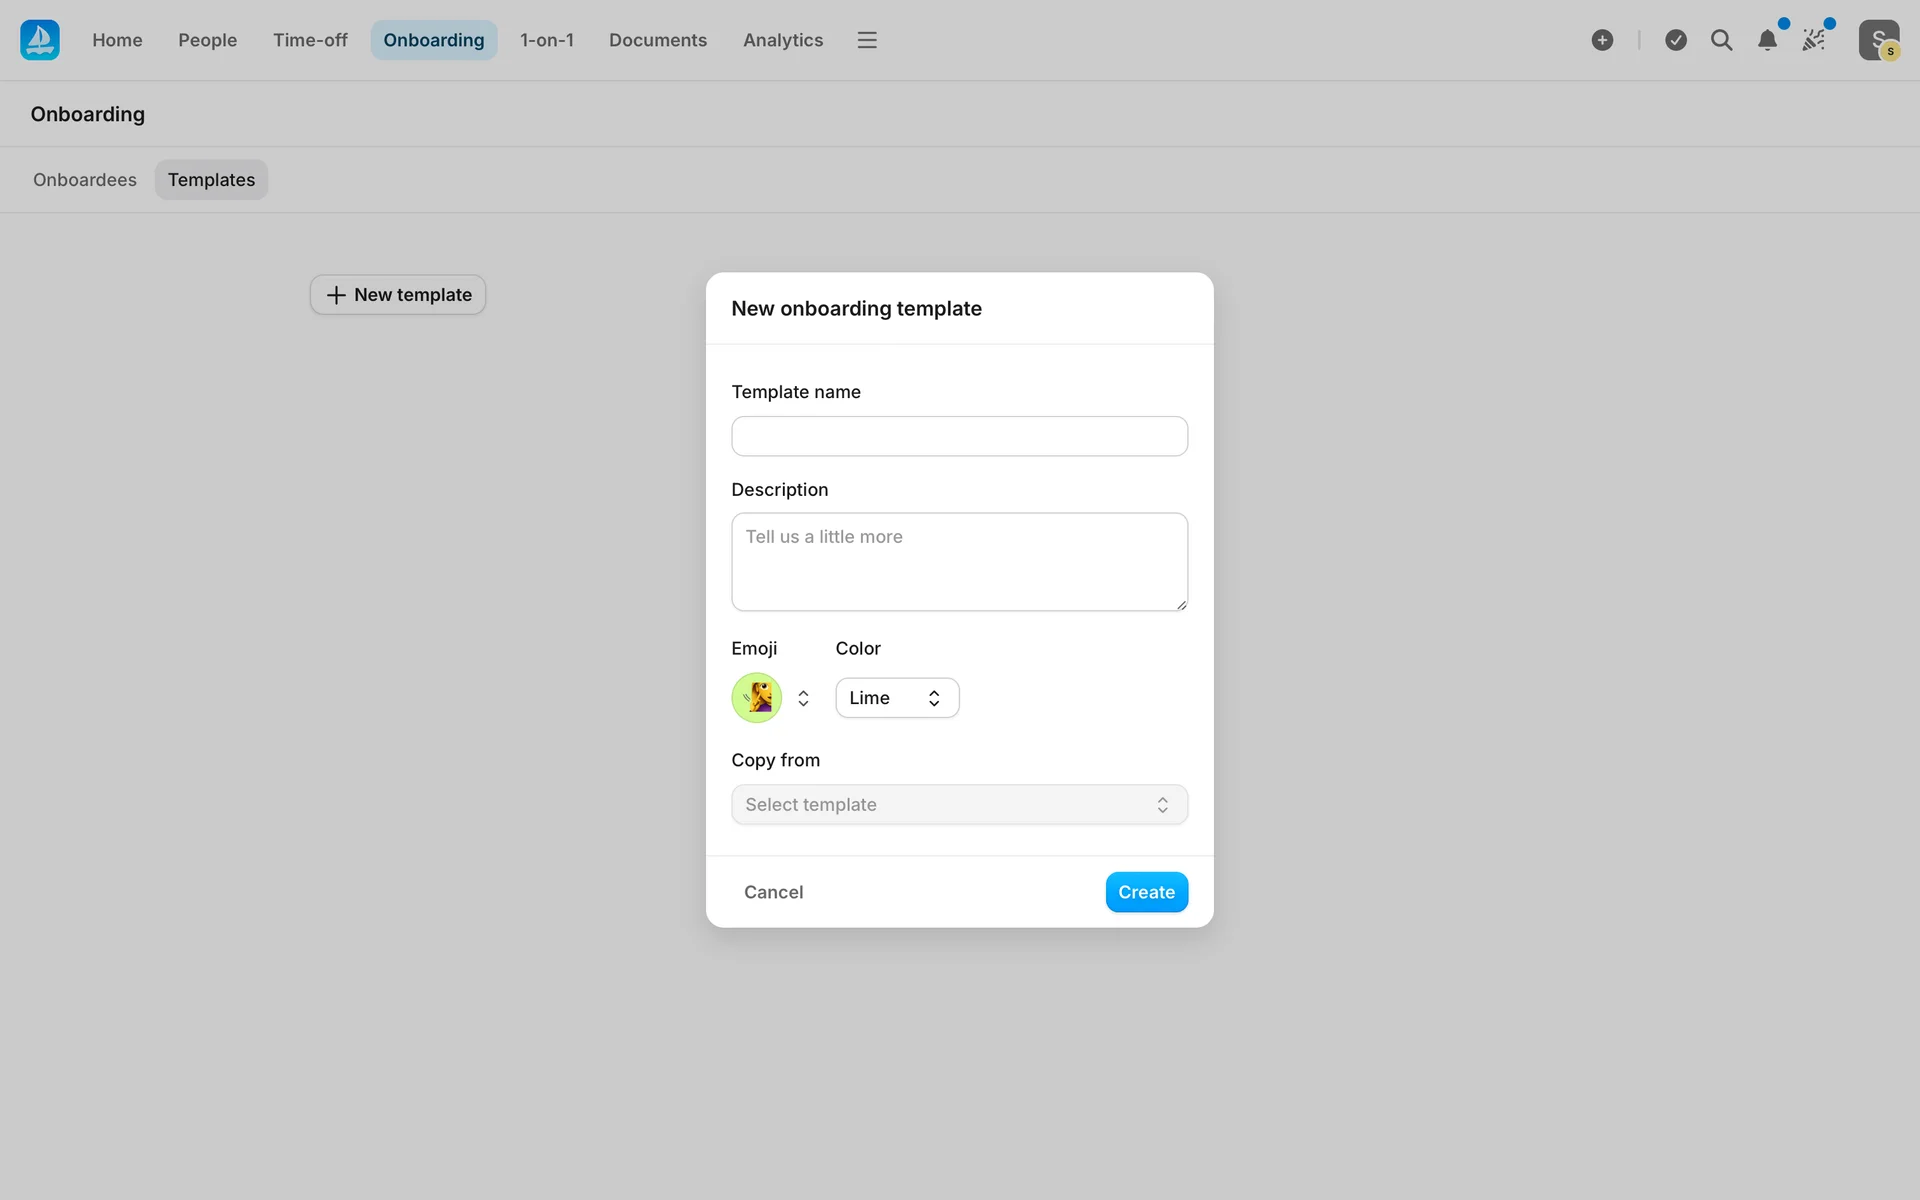
Task: Click the celebration confetti icon
Action: click(1813, 40)
